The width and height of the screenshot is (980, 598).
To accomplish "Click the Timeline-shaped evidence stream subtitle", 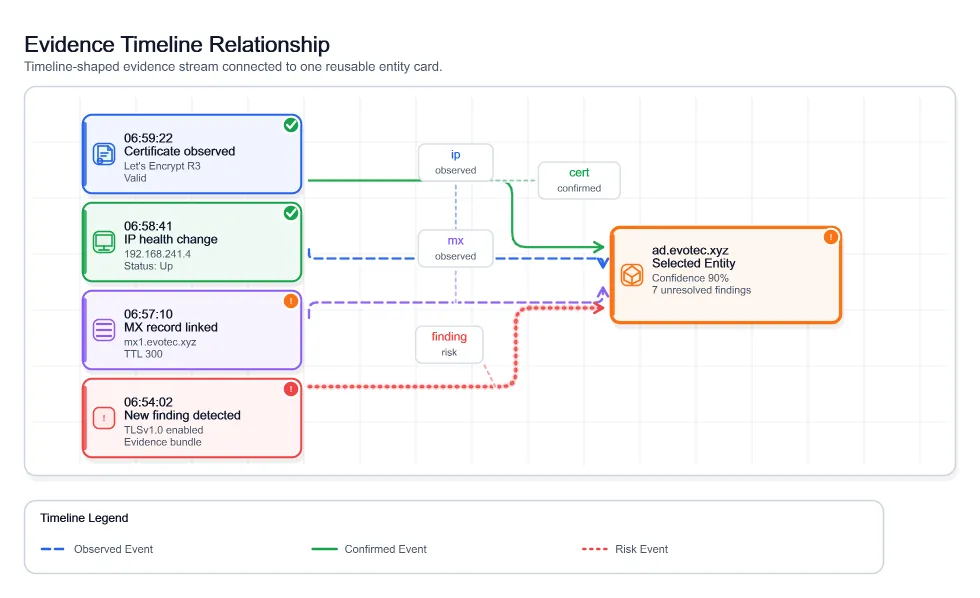I will [x=233, y=67].
